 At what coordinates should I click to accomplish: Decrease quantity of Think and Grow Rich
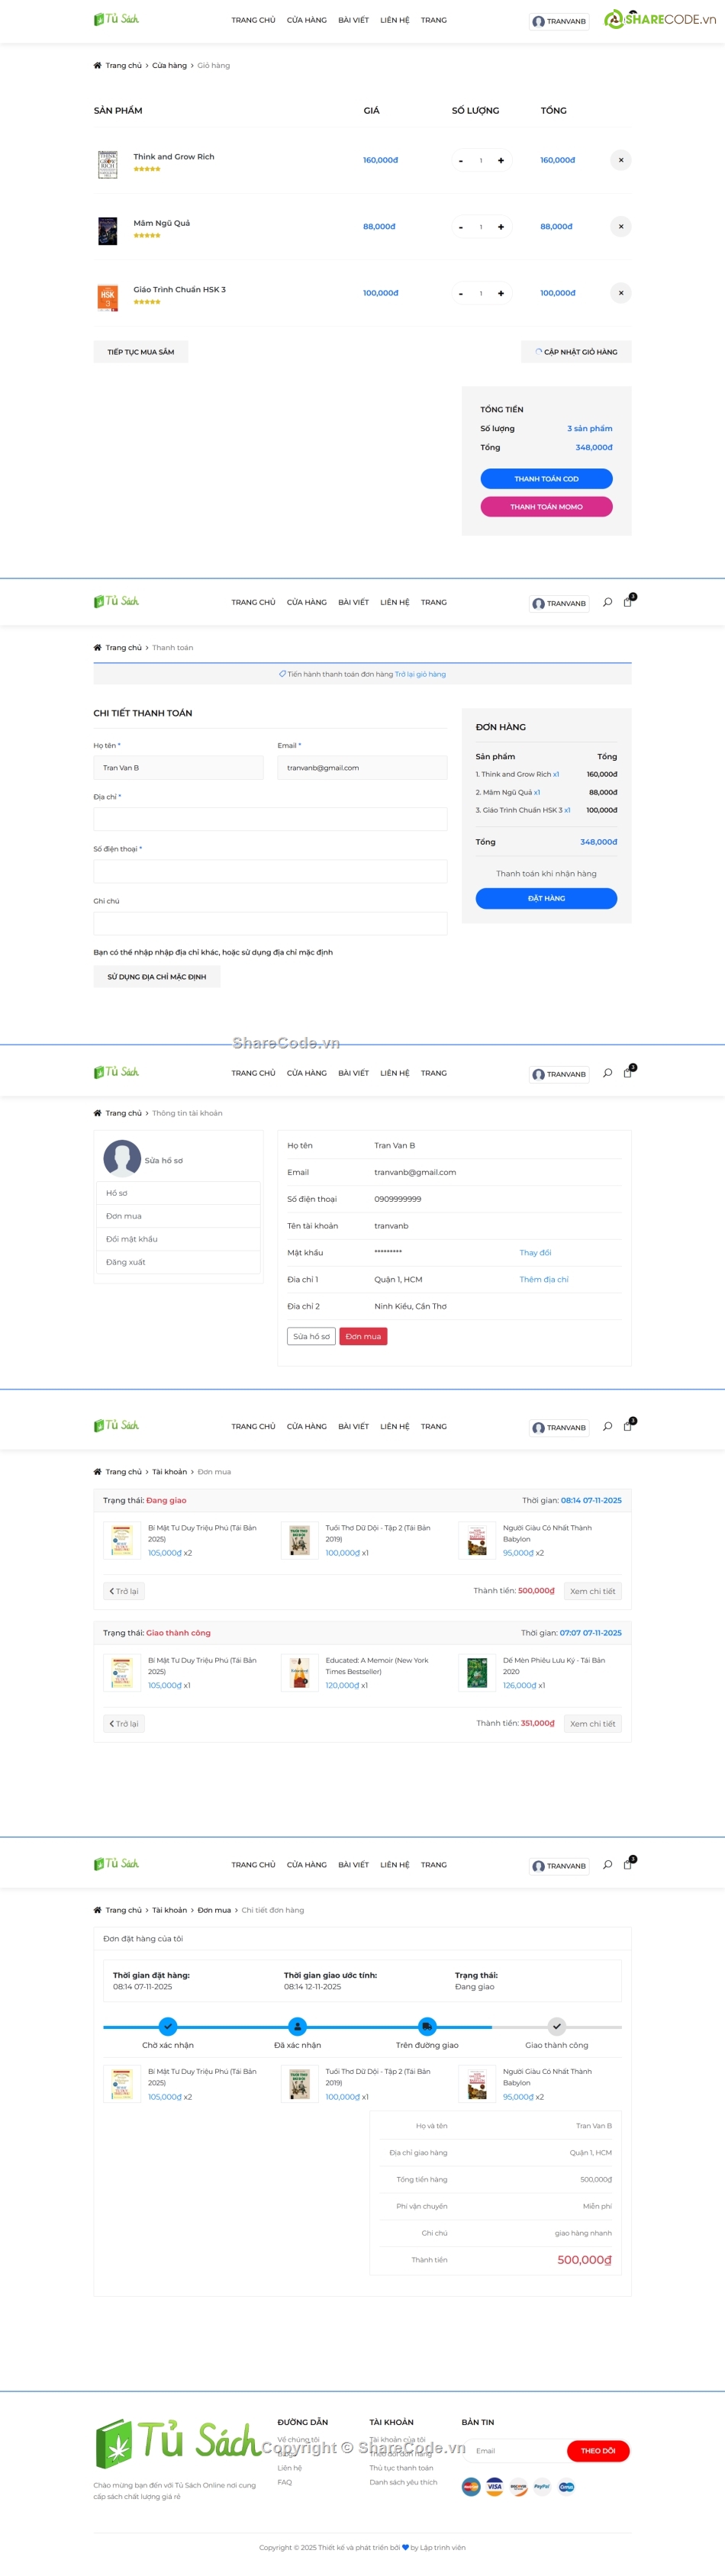coord(460,161)
